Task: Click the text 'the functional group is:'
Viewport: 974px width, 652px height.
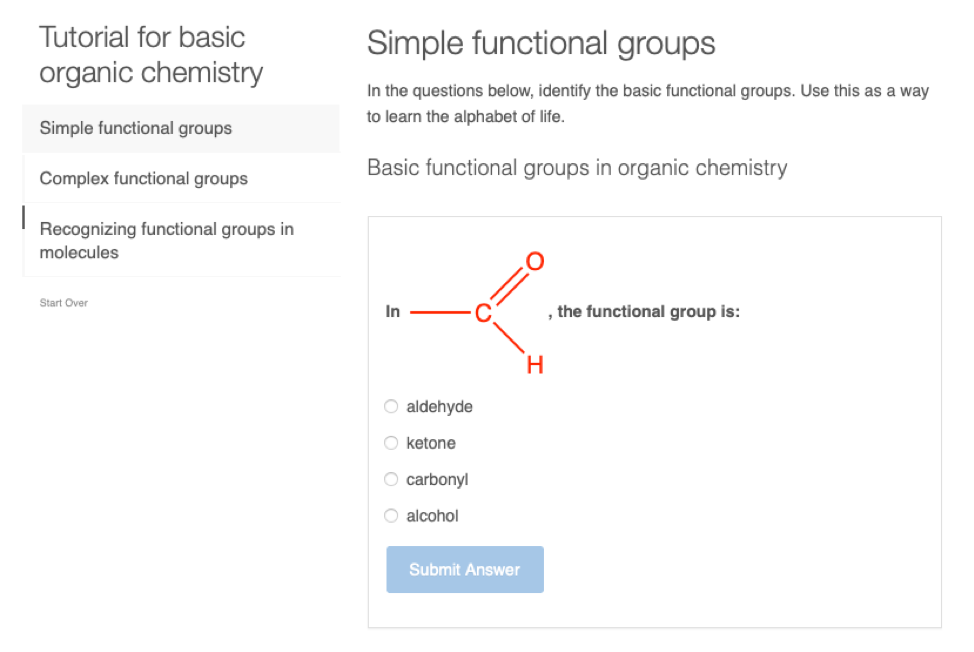Action: pyautogui.click(x=648, y=312)
